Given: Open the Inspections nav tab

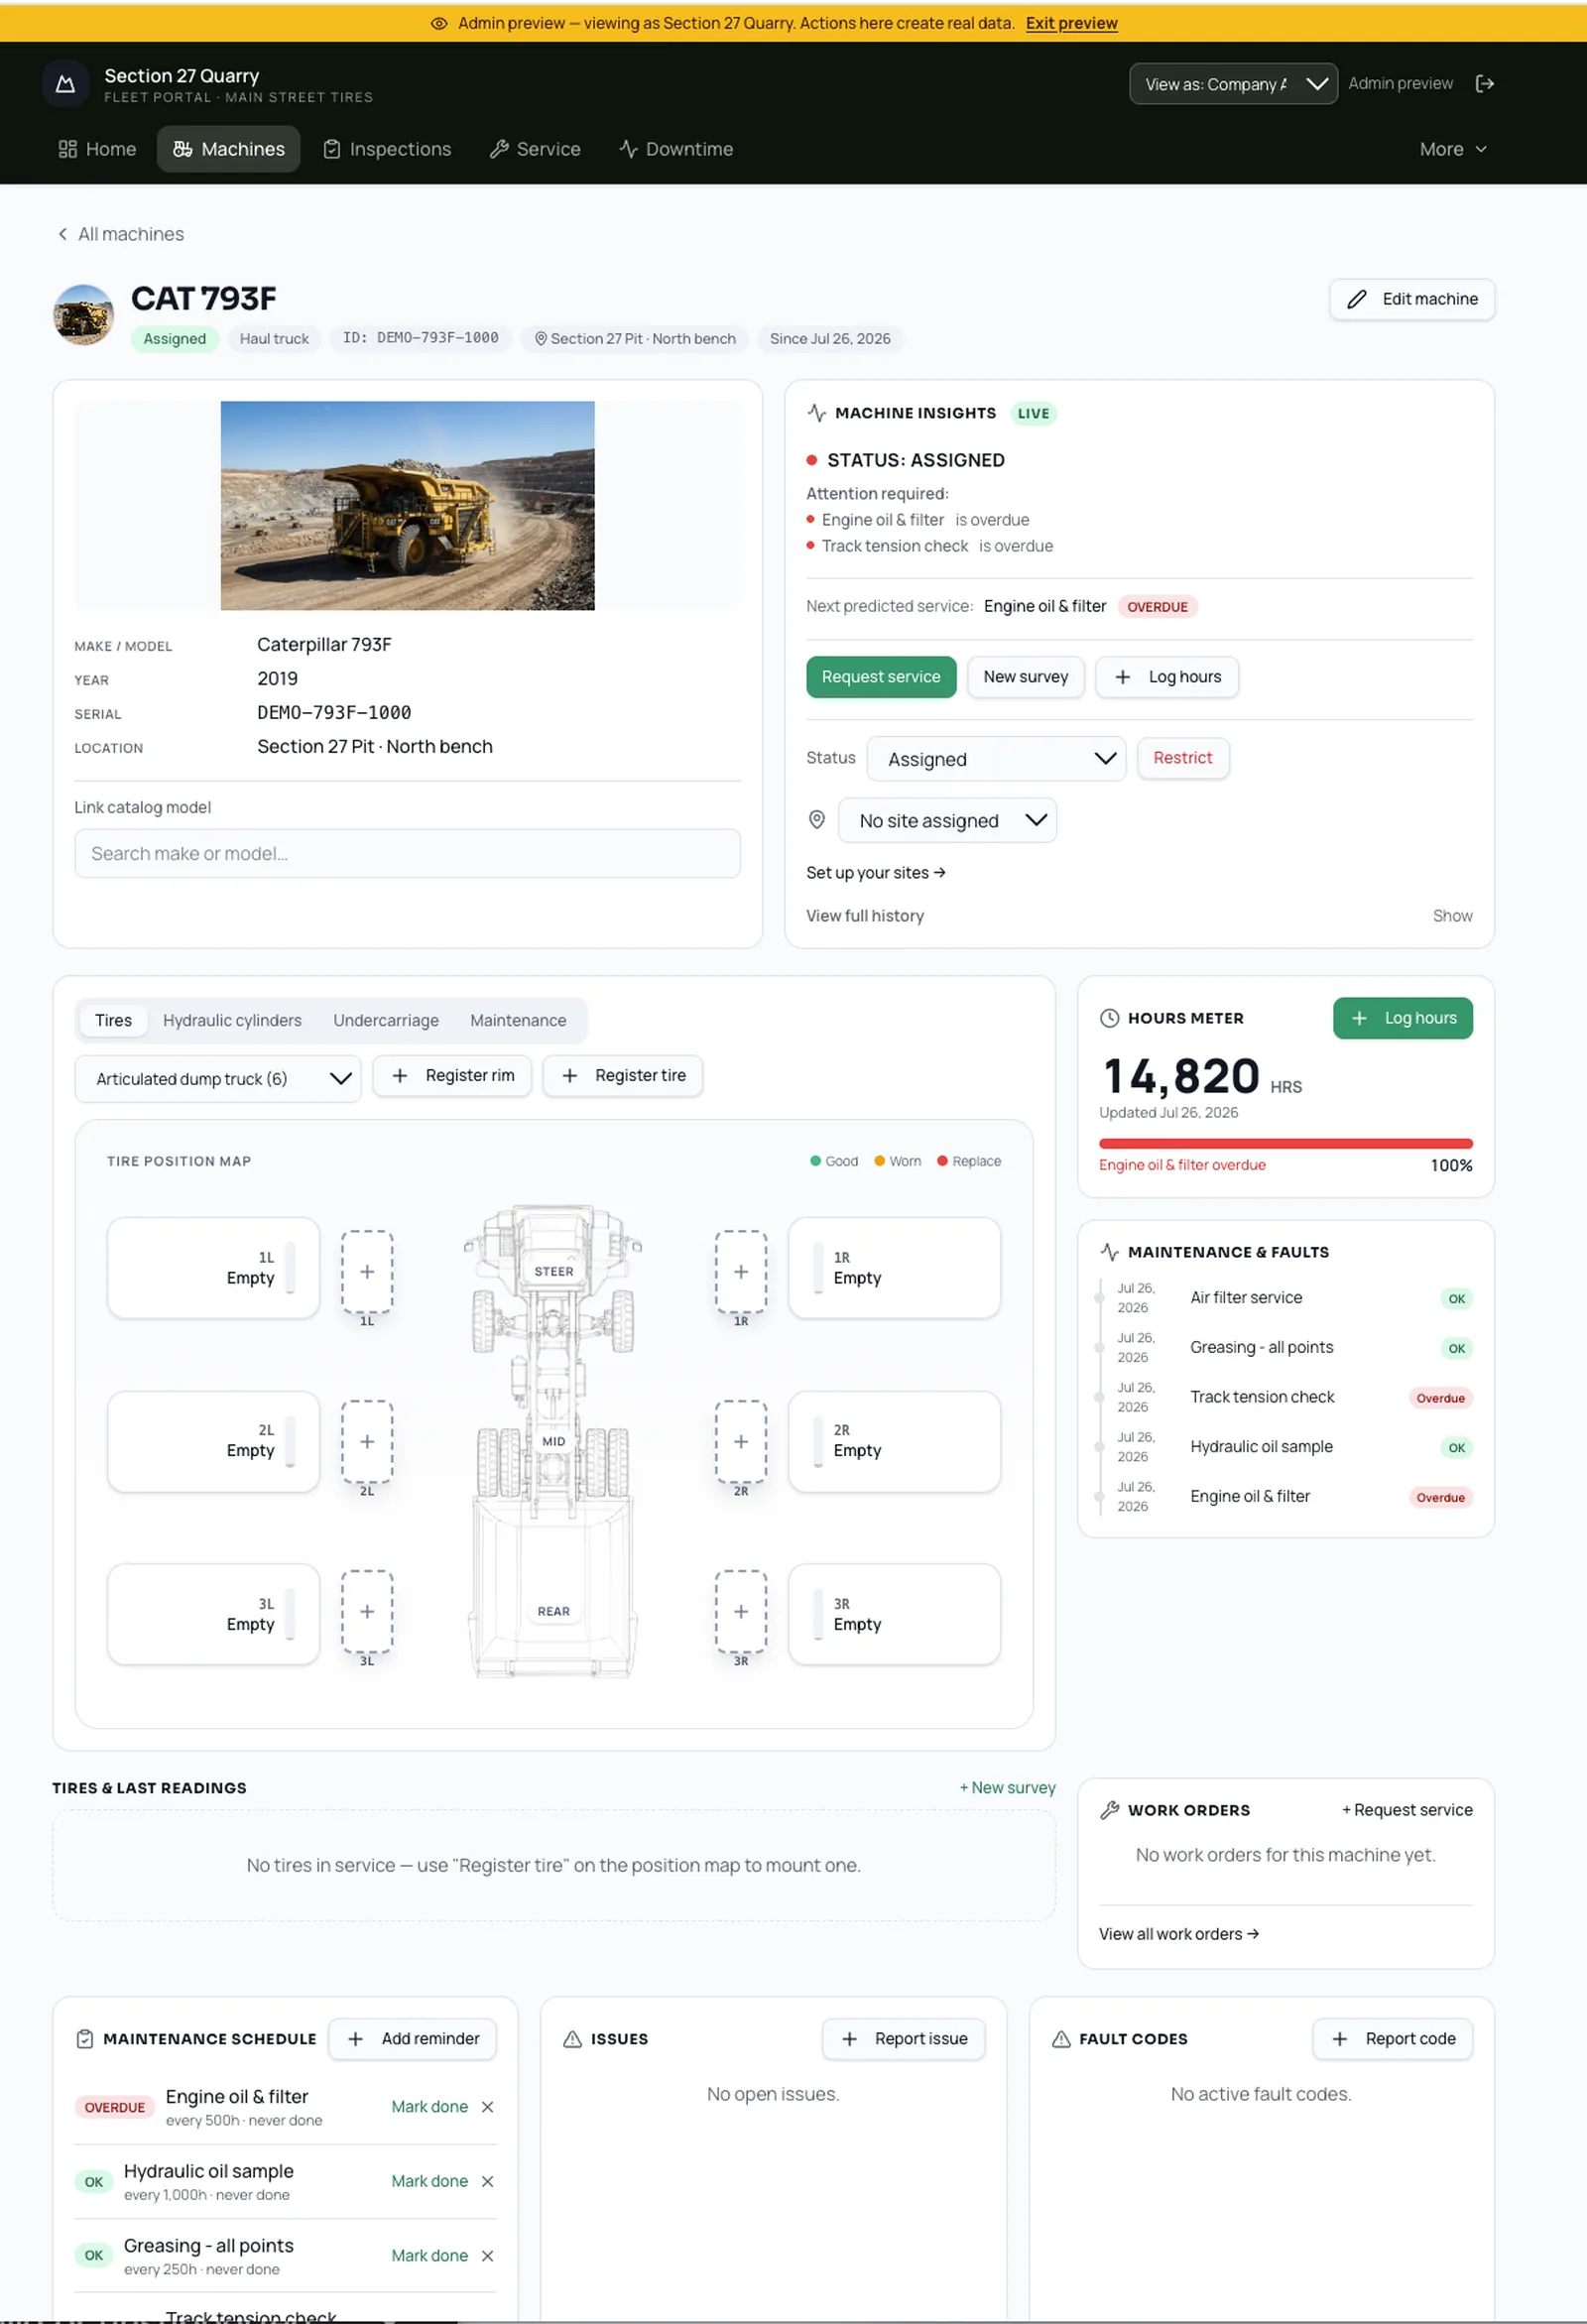Looking at the screenshot, I should click(387, 149).
